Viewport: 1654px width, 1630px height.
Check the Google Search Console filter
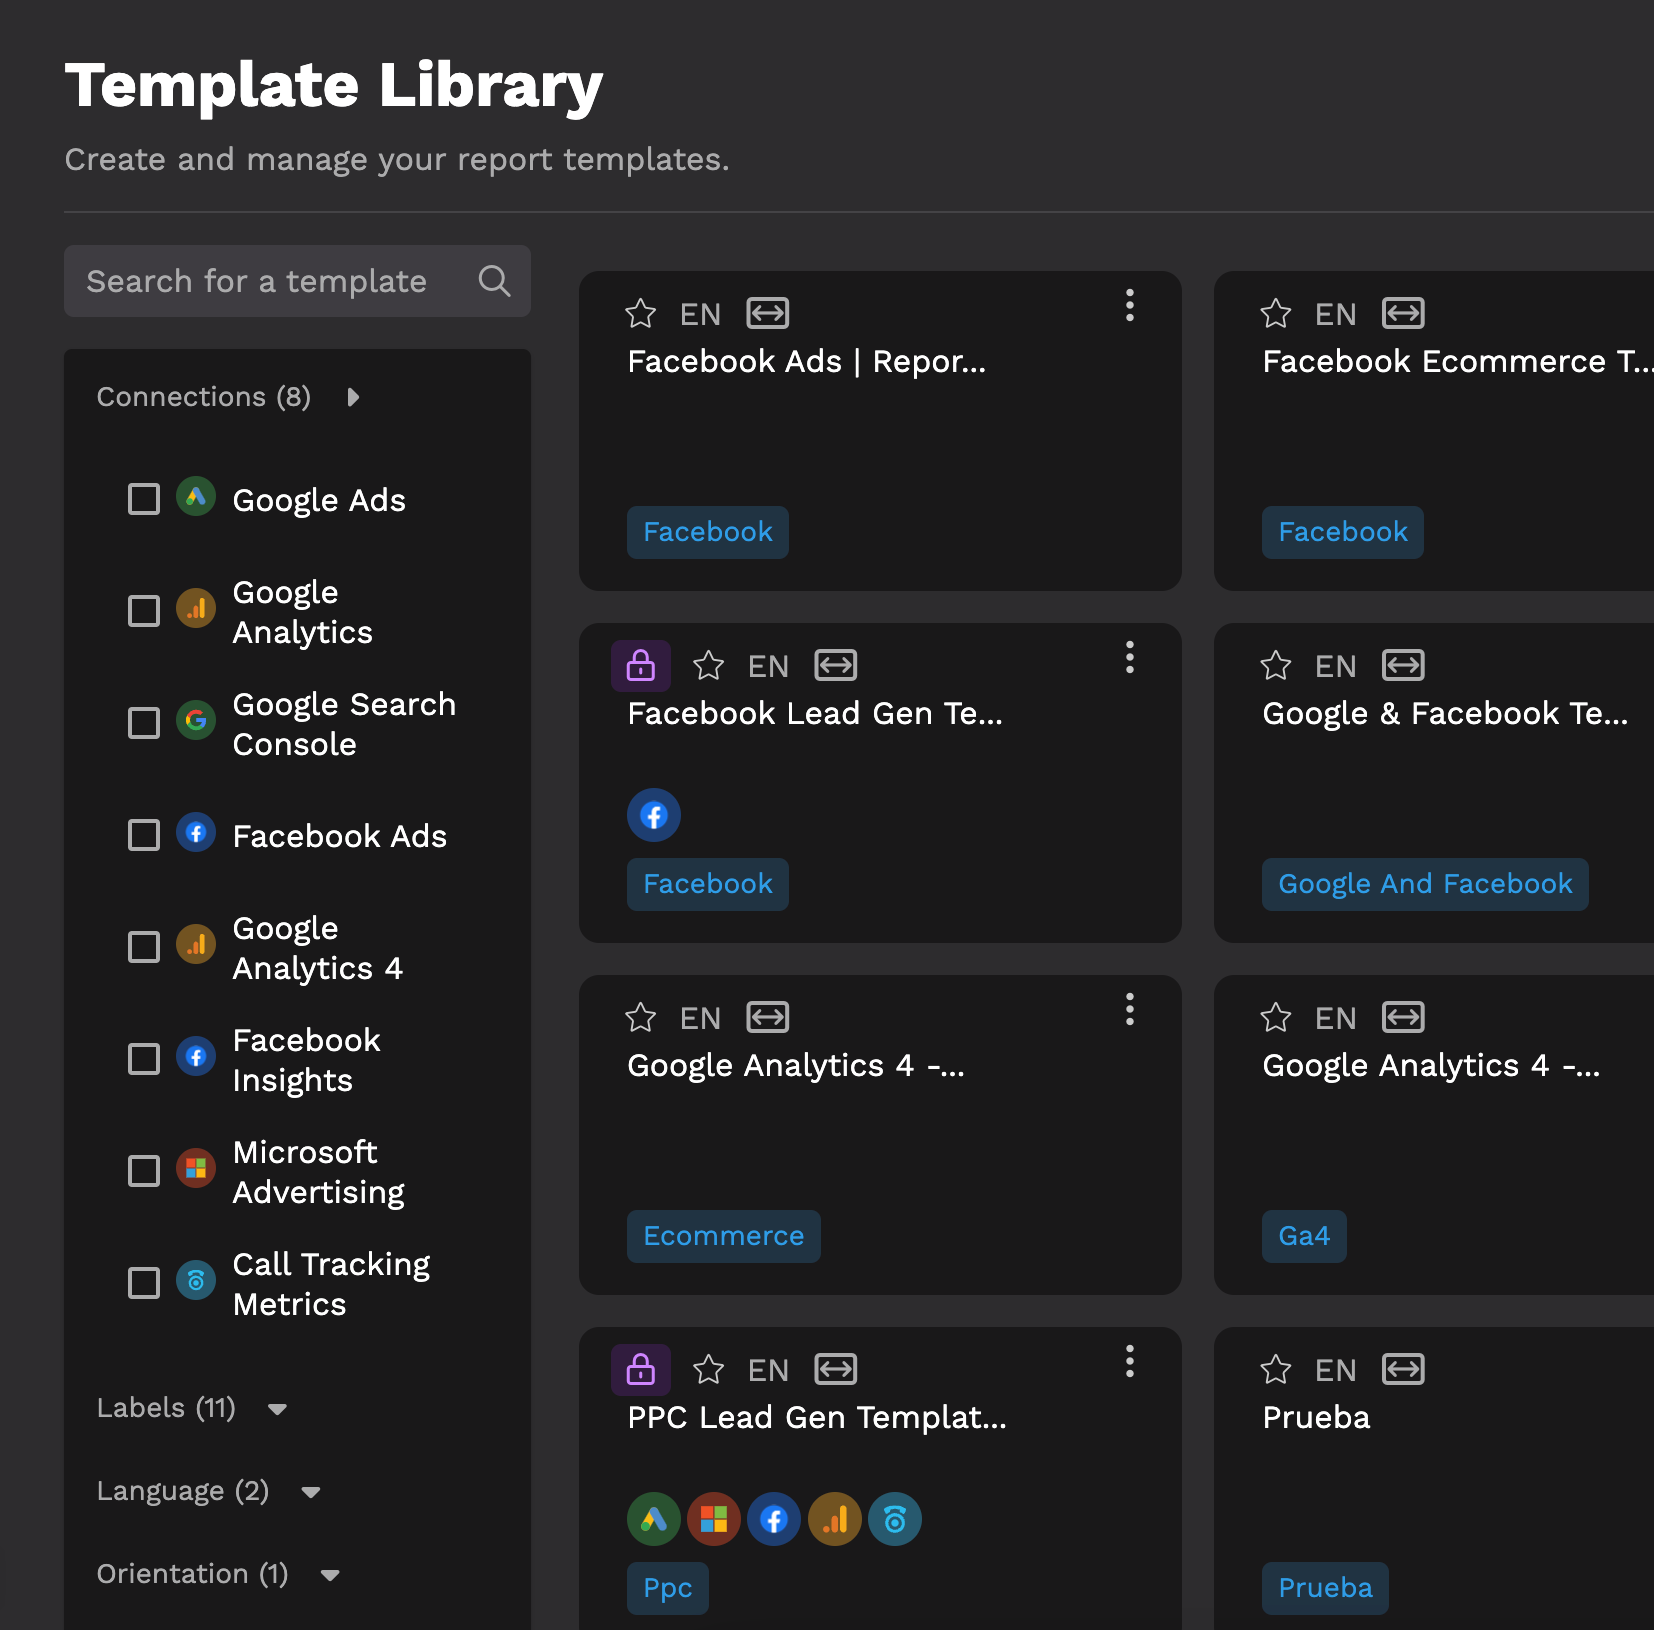[144, 723]
